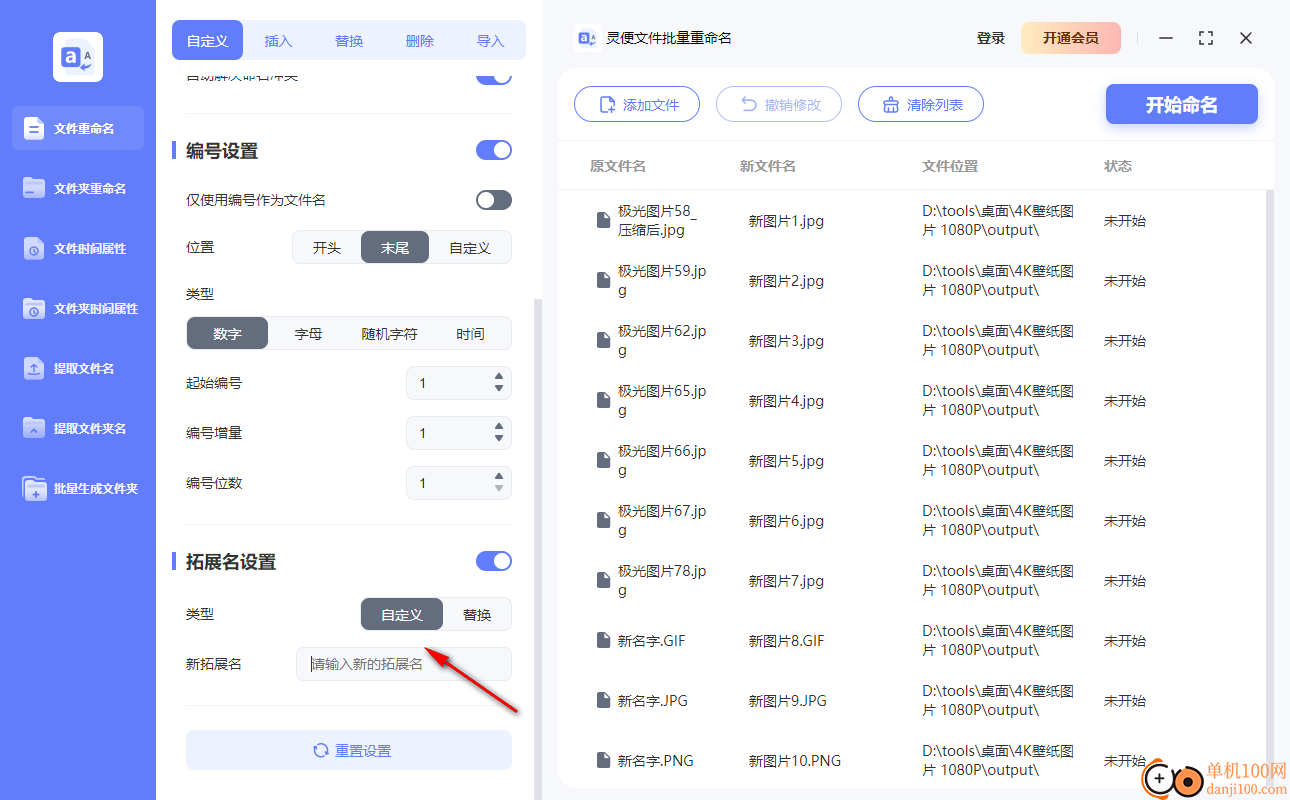Click file icon for 新名字.PNG
Viewport: 1290px width, 800px height.
[x=603, y=760]
